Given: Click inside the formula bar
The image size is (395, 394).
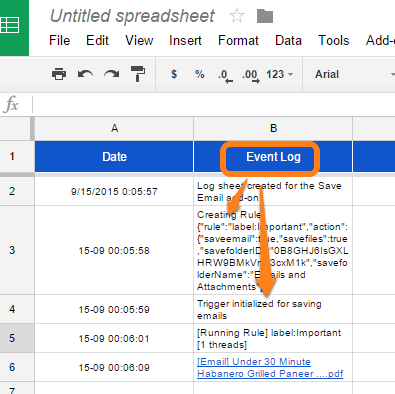Looking at the screenshot, I should pyautogui.click(x=213, y=104).
